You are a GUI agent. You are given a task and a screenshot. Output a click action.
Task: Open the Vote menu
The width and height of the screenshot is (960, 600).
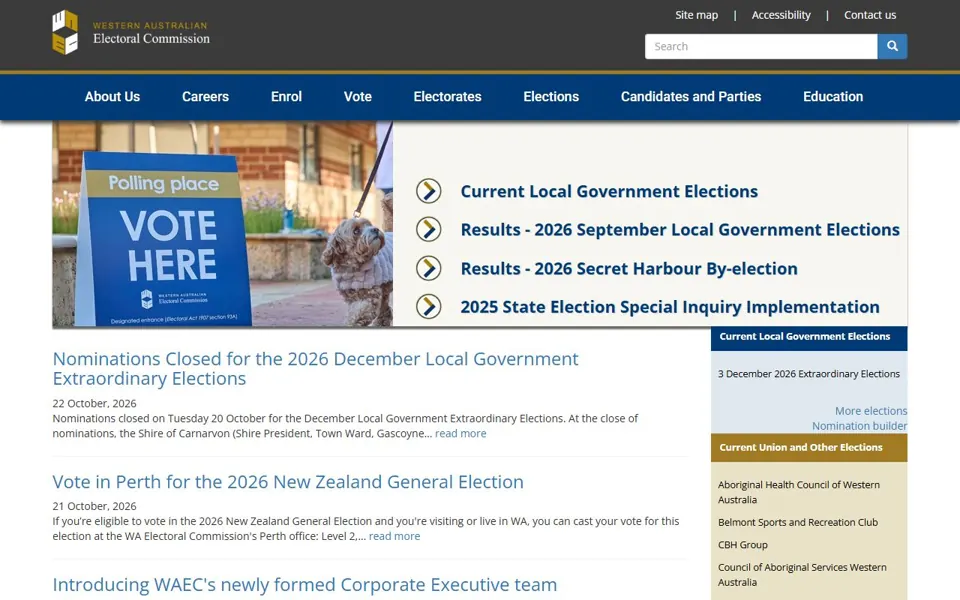(358, 97)
